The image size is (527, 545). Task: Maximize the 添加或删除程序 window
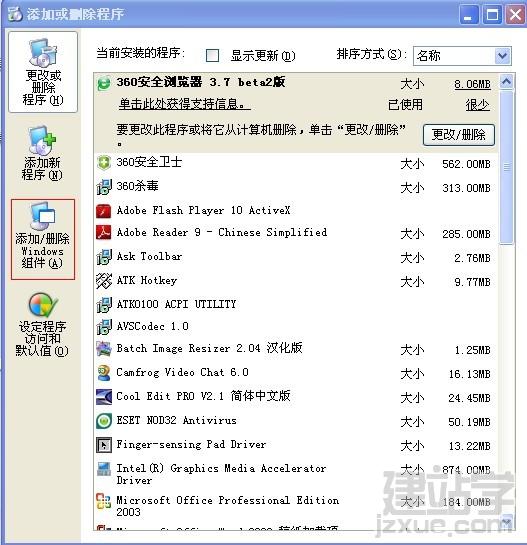click(x=492, y=15)
